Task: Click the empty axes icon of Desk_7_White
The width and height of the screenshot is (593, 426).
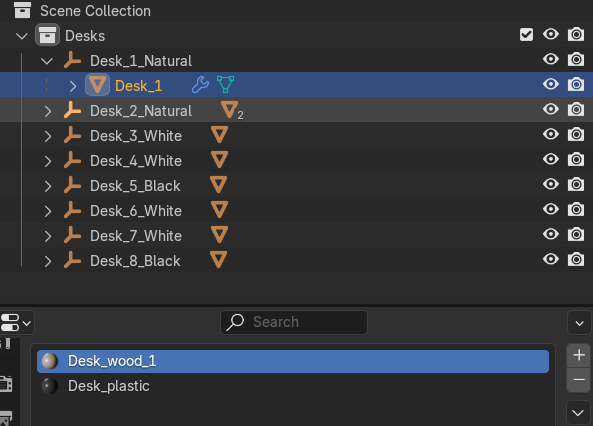Action: (x=72, y=235)
